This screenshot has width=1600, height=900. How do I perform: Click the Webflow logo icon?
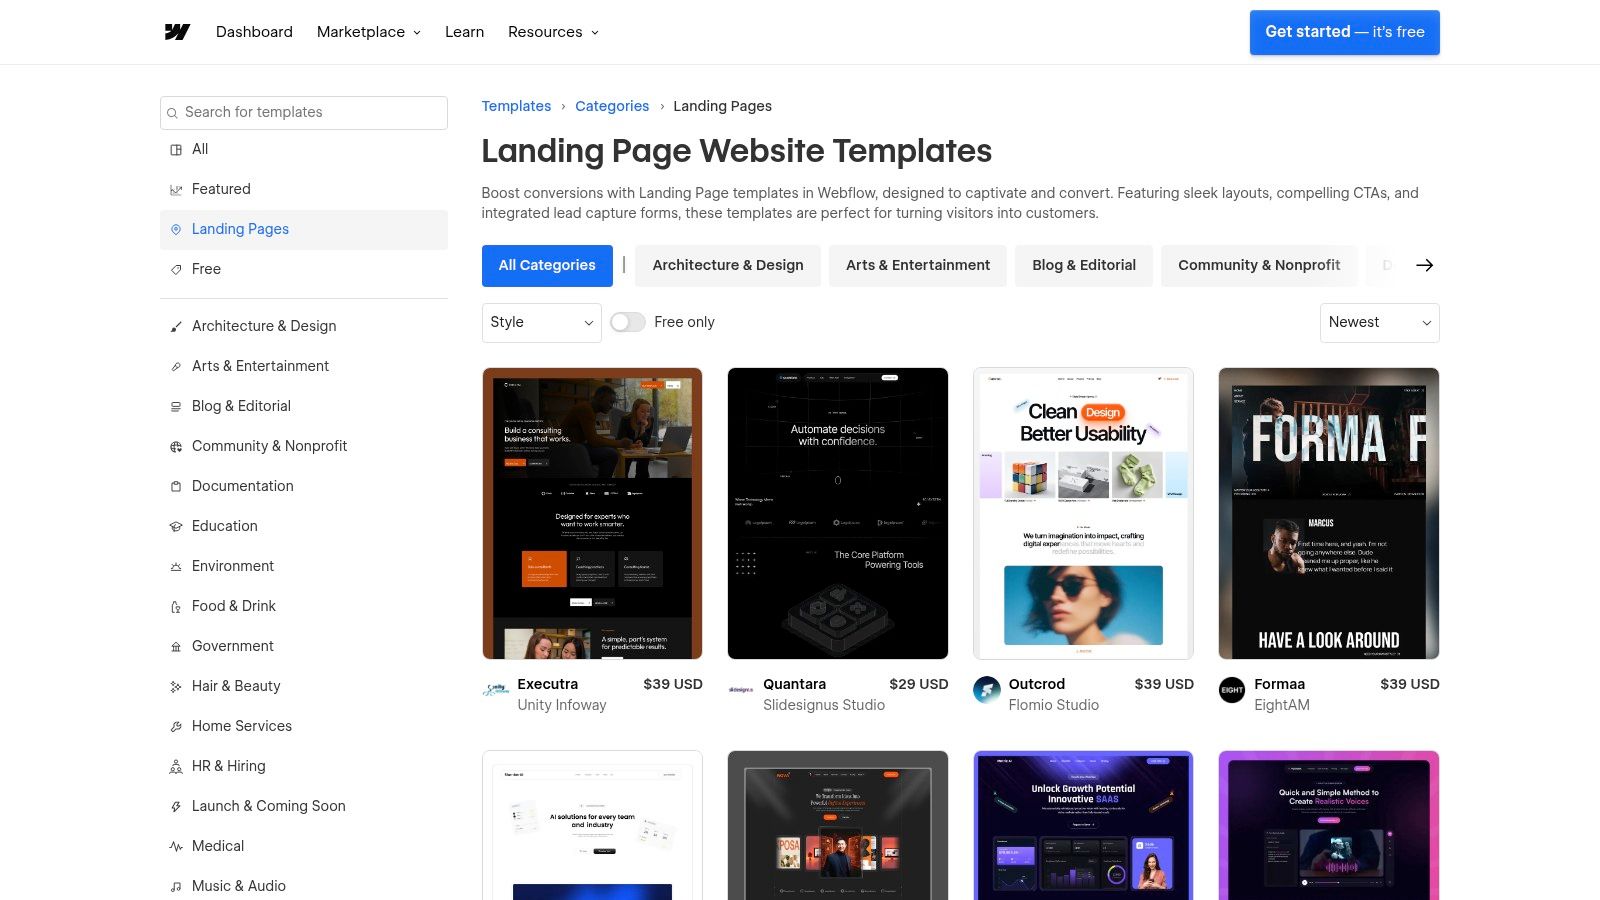click(177, 32)
